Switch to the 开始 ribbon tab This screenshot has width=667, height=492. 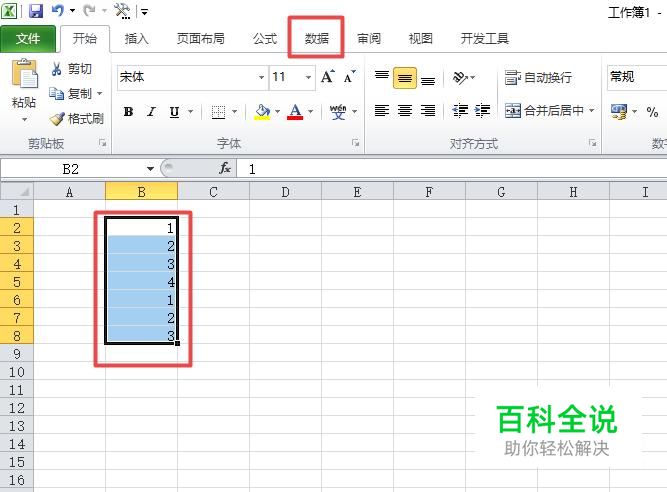pyautogui.click(x=85, y=39)
